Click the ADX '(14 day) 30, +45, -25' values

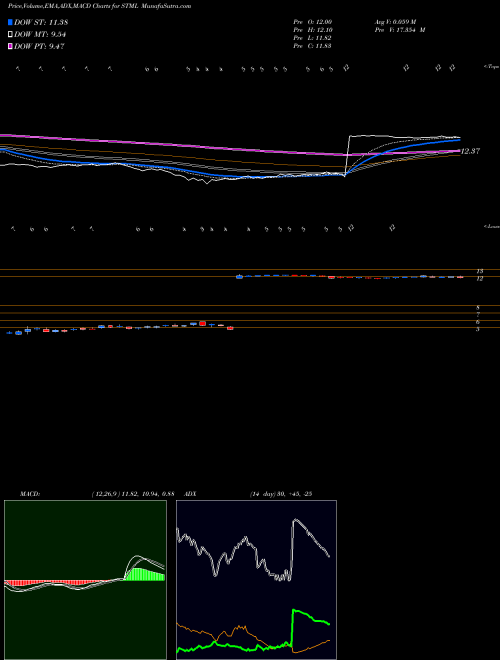(x=281, y=494)
